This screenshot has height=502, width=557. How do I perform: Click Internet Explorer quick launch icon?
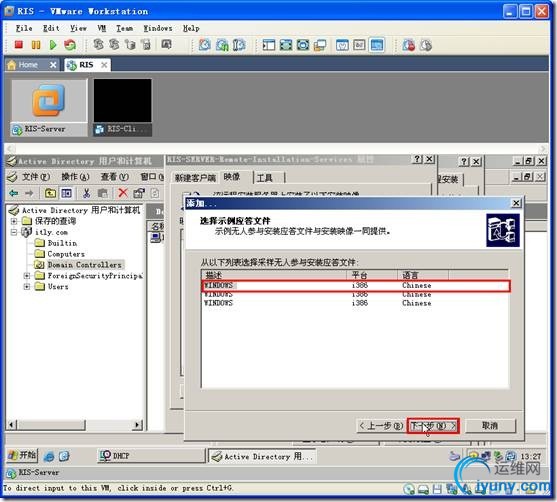pyautogui.click(x=49, y=456)
